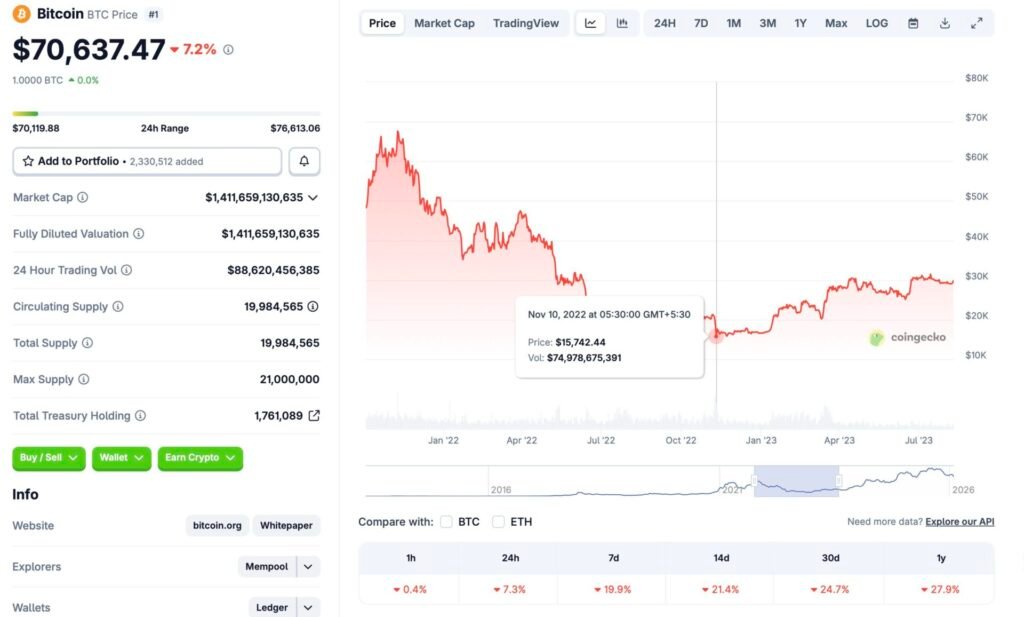Click Circulating Supply value info icon
The width and height of the screenshot is (1024, 617).
pyautogui.click(x=313, y=307)
